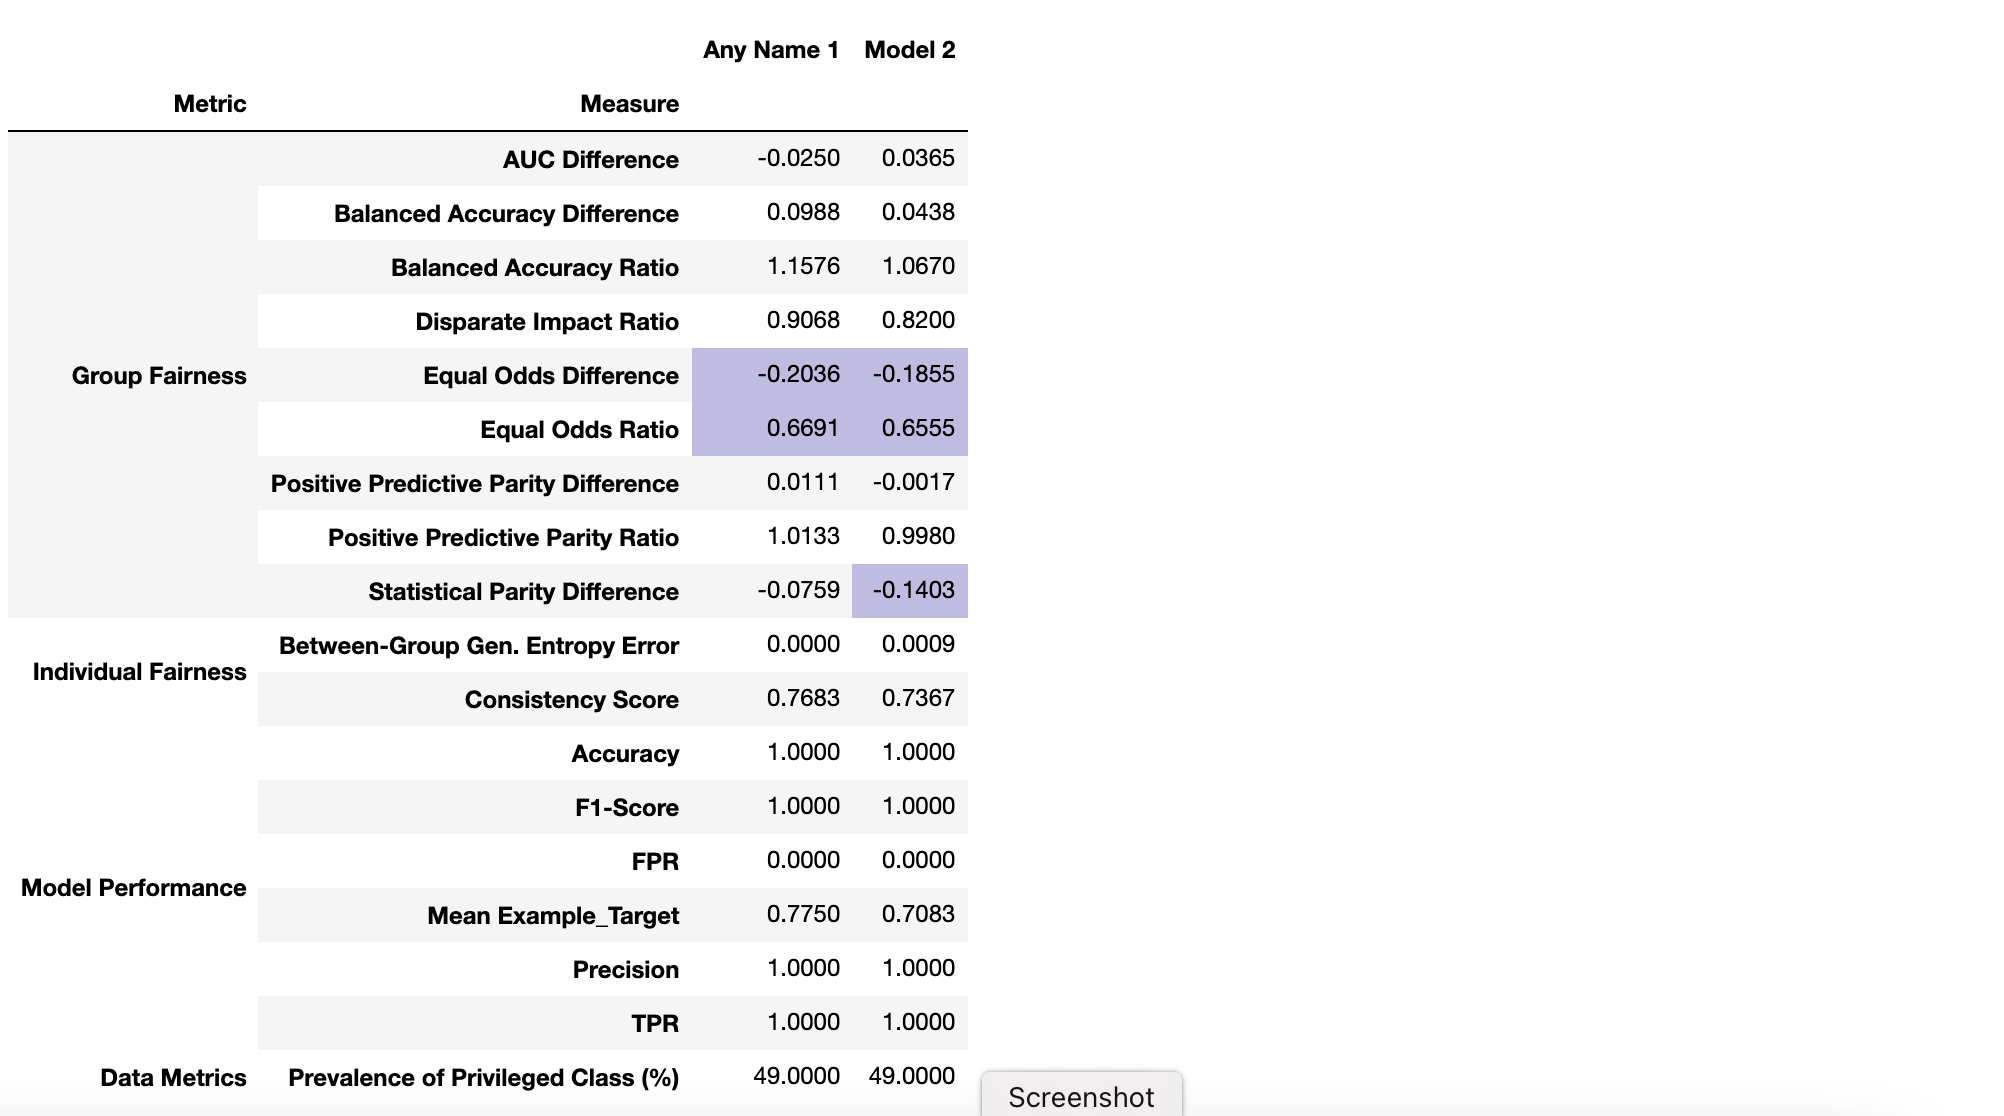2004x1116 pixels.
Task: Click the Any Name 1 column header
Action: (x=770, y=50)
